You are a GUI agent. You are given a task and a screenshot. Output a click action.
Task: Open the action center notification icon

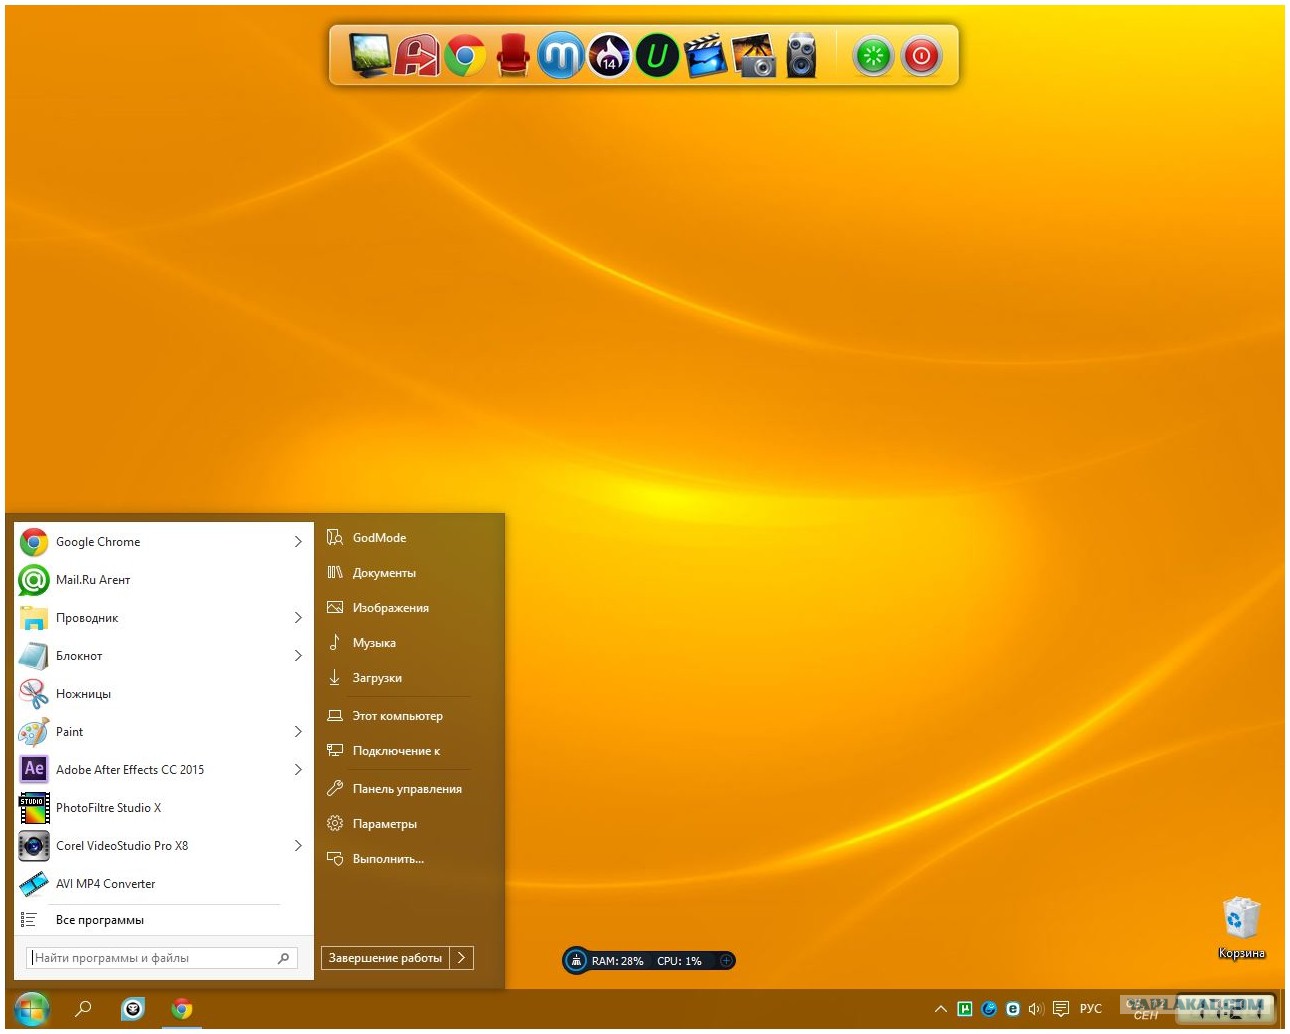[1061, 1009]
